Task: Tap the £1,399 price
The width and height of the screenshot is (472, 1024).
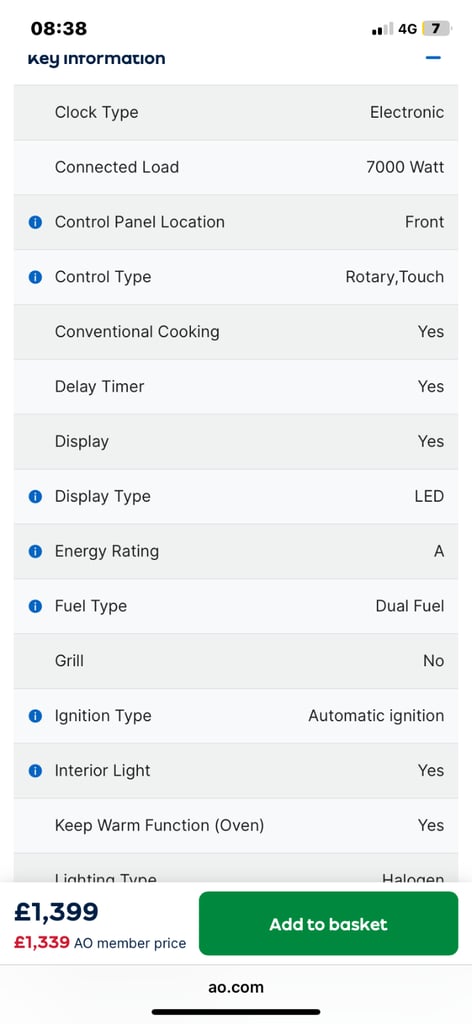Action: click(56, 912)
